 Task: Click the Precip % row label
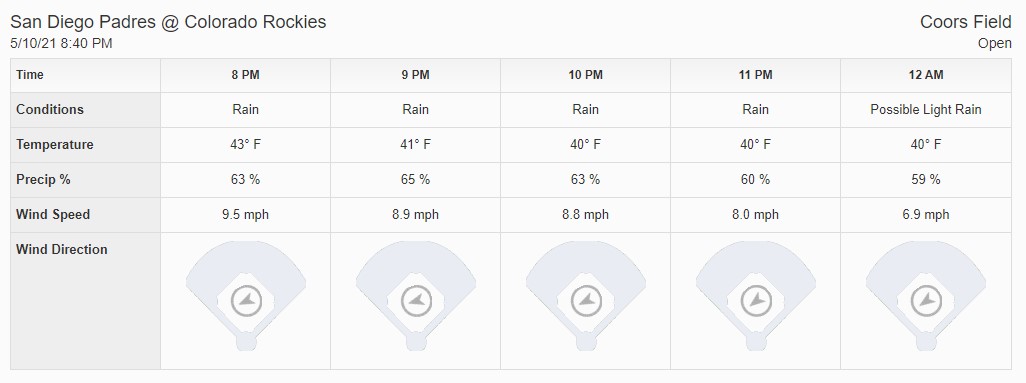tap(43, 179)
